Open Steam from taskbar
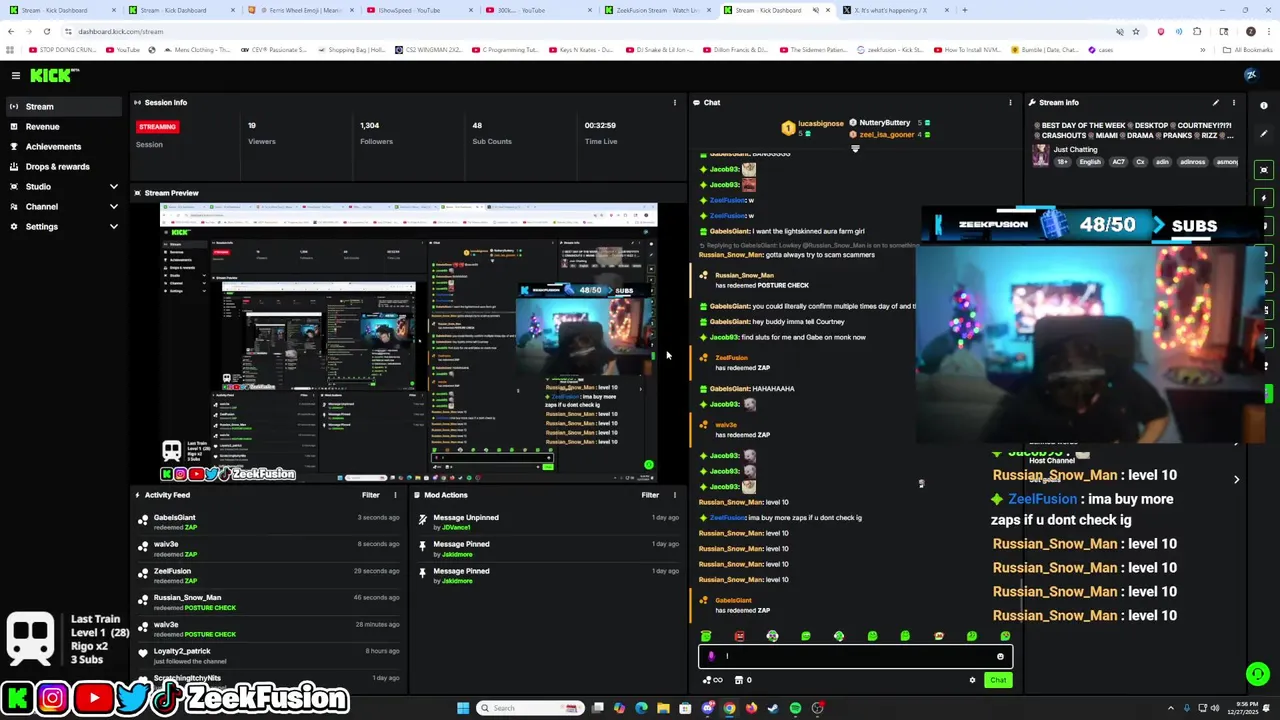This screenshot has width=1280, height=720. [773, 708]
